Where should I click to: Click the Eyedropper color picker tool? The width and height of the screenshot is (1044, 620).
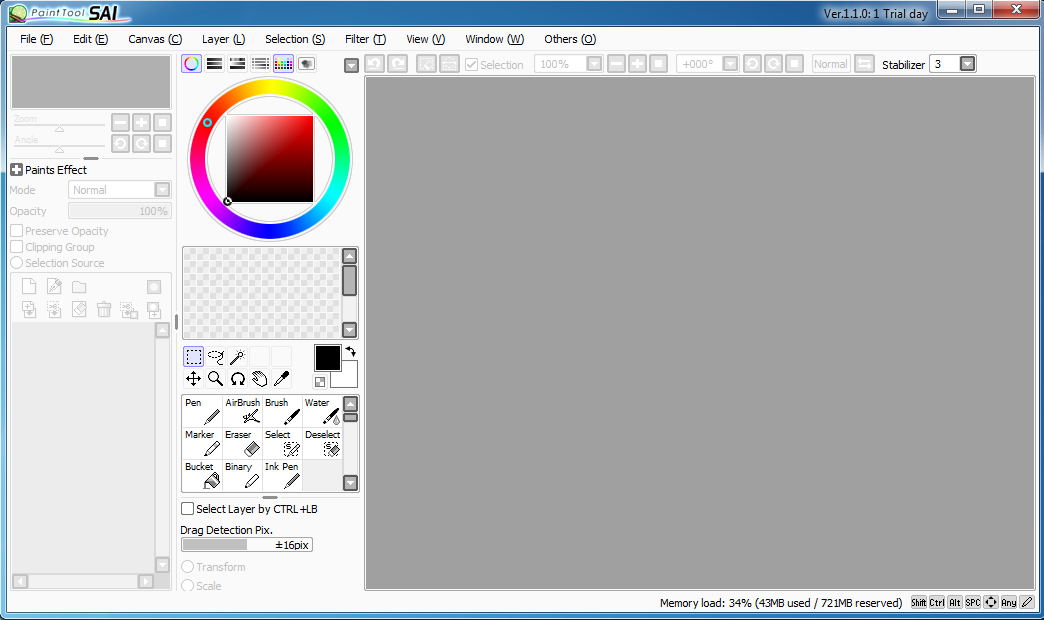[x=281, y=379]
